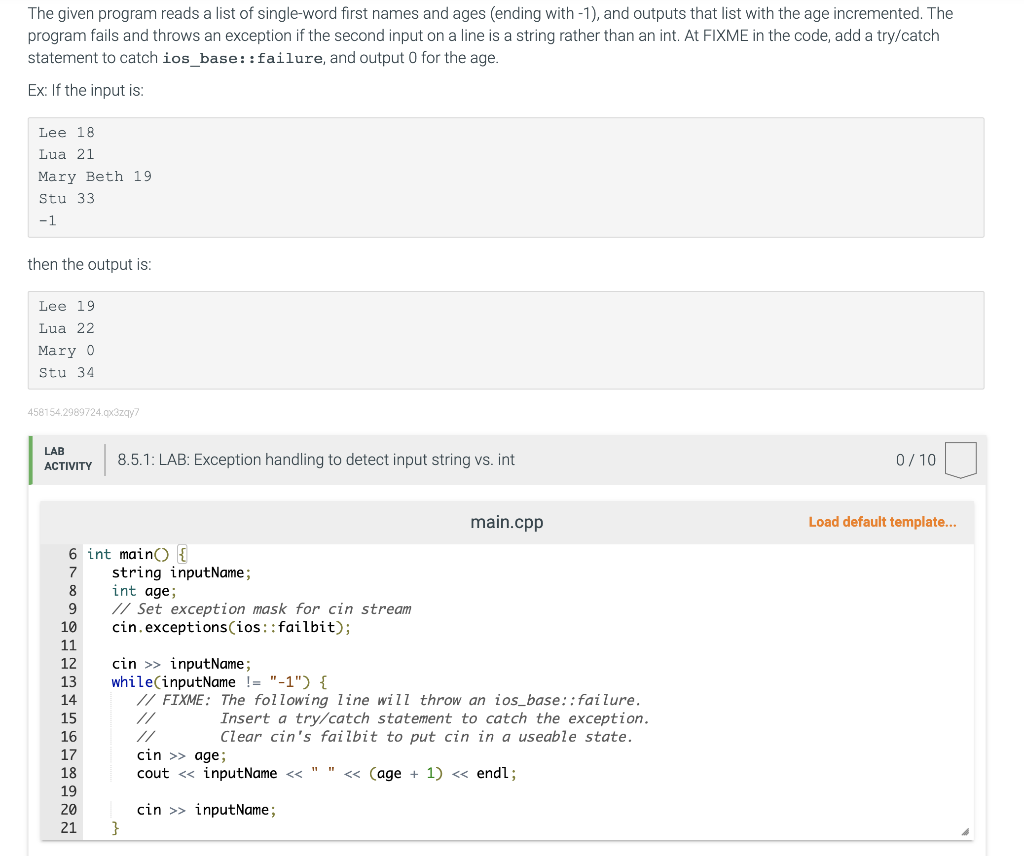Click the while loop on line 13
1024x856 pixels.
pyautogui.click(x=219, y=682)
